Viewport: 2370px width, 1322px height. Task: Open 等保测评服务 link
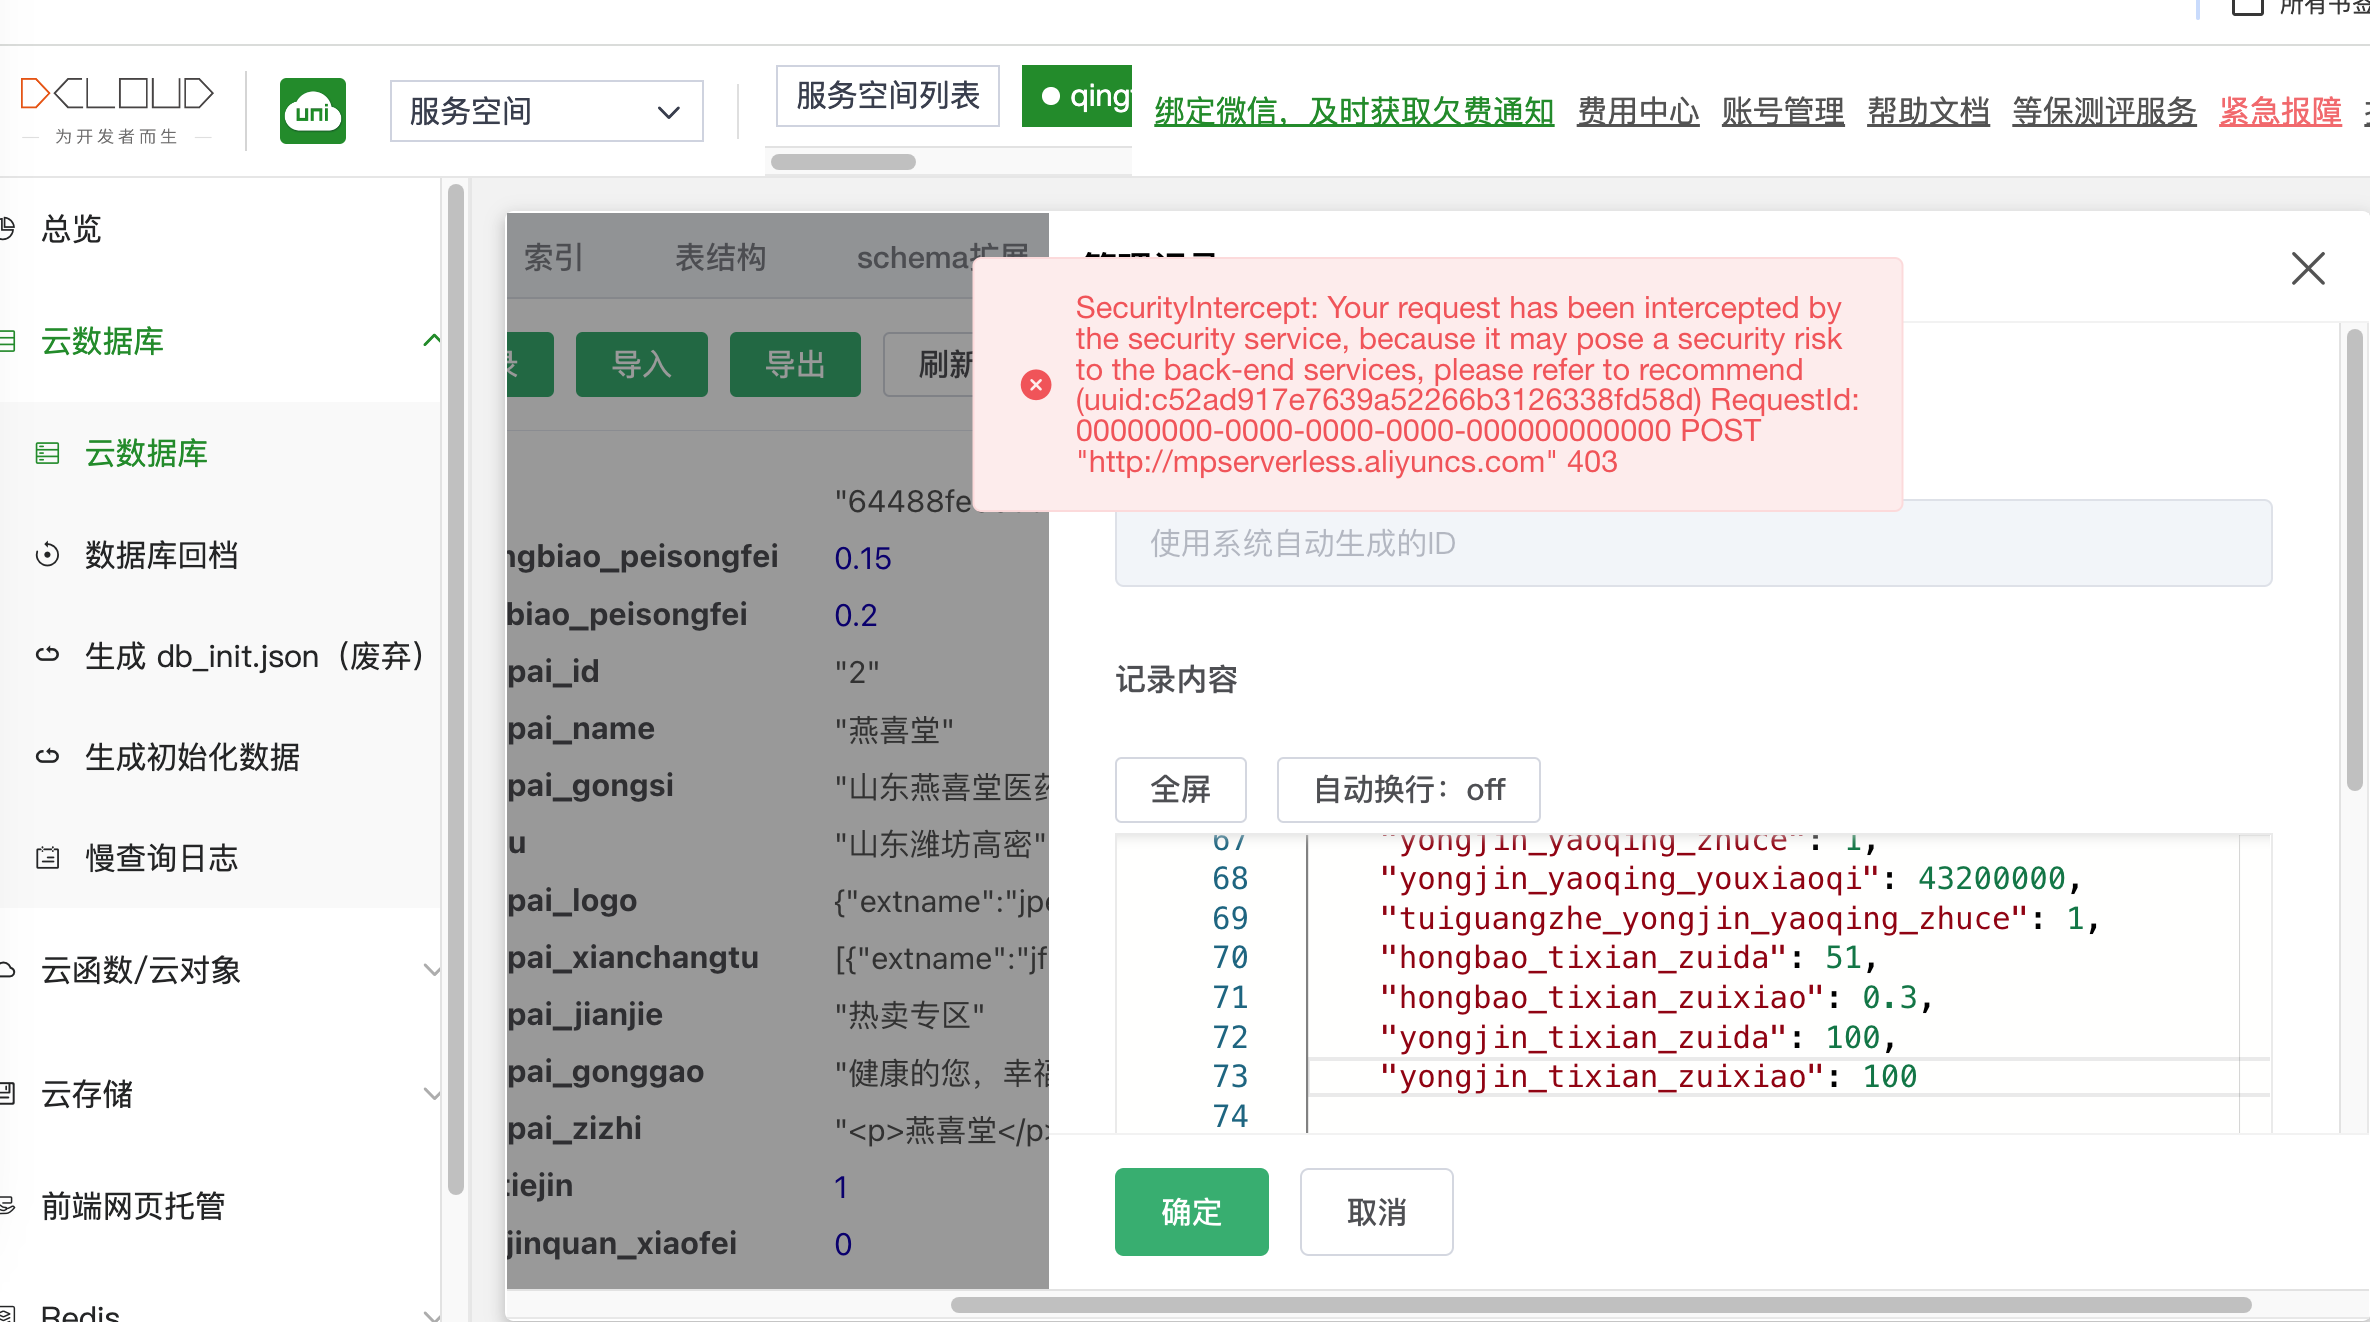click(2104, 111)
